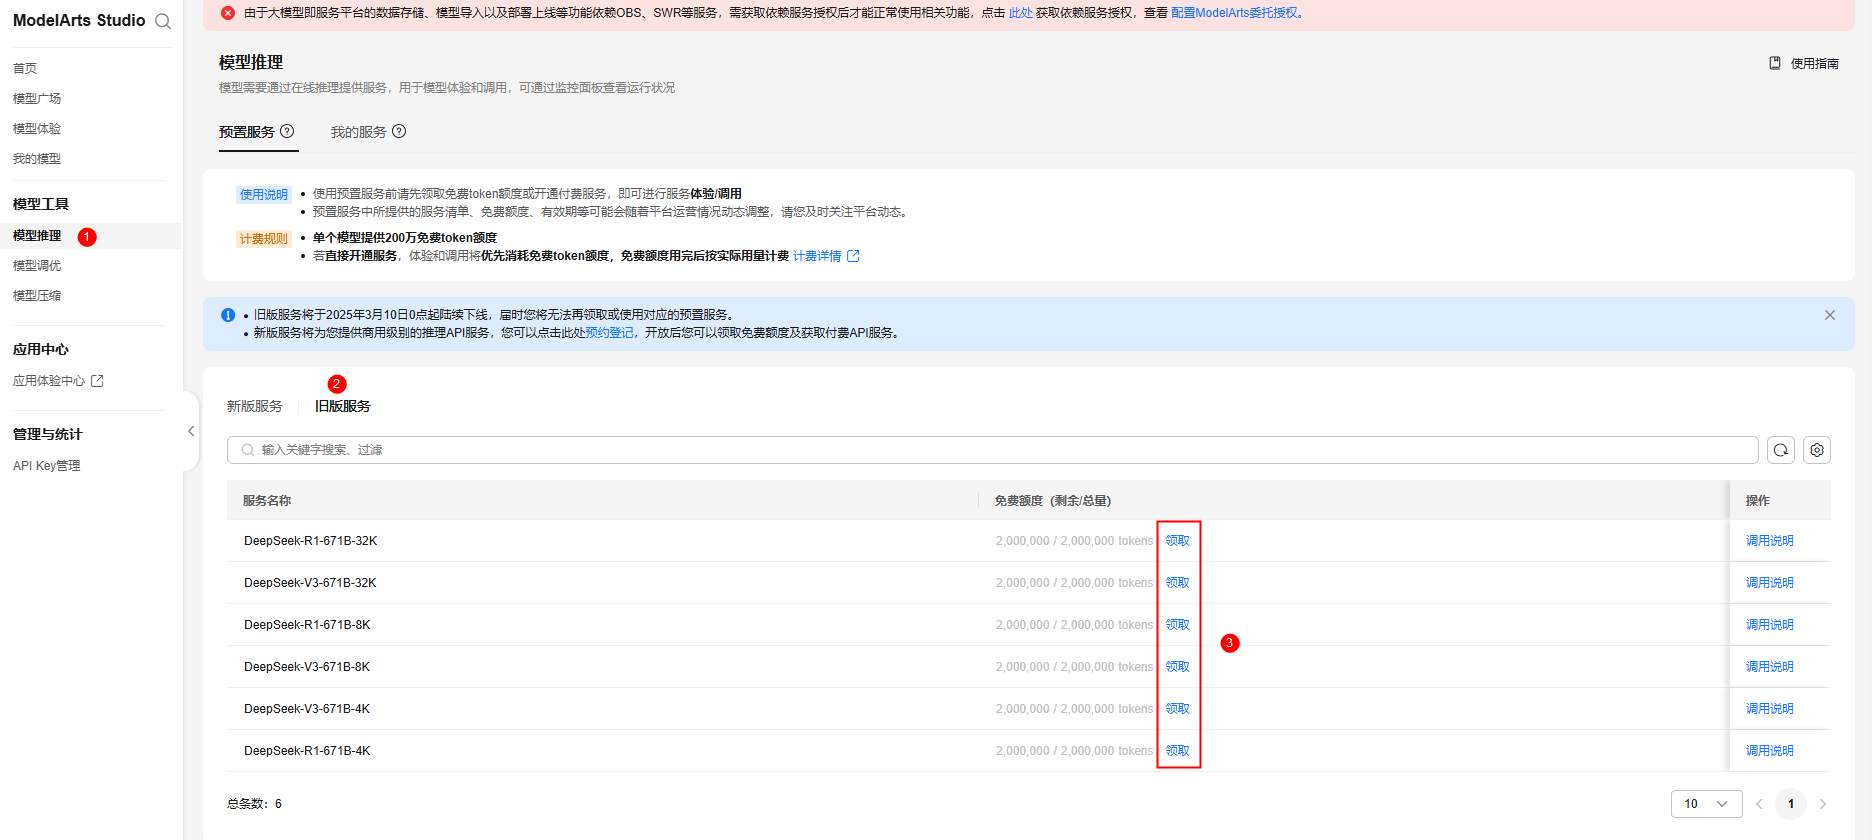Go to previous page arrow

(x=1759, y=804)
